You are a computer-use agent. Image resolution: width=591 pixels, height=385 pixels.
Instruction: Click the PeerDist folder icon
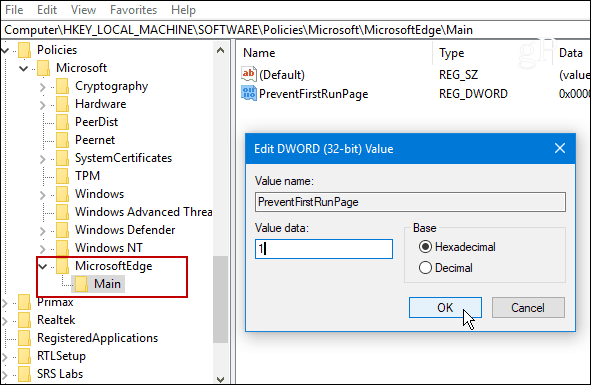pyautogui.click(x=62, y=122)
